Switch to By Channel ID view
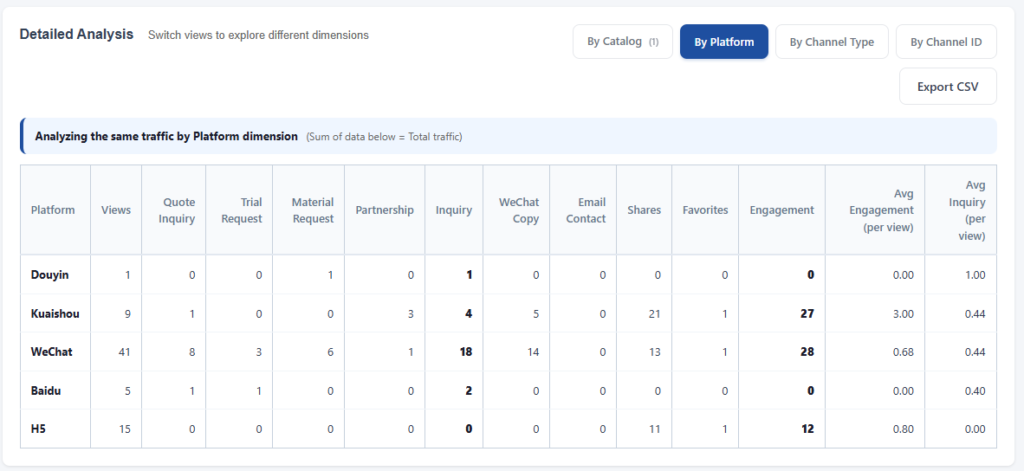The width and height of the screenshot is (1024, 471). pyautogui.click(x=946, y=42)
